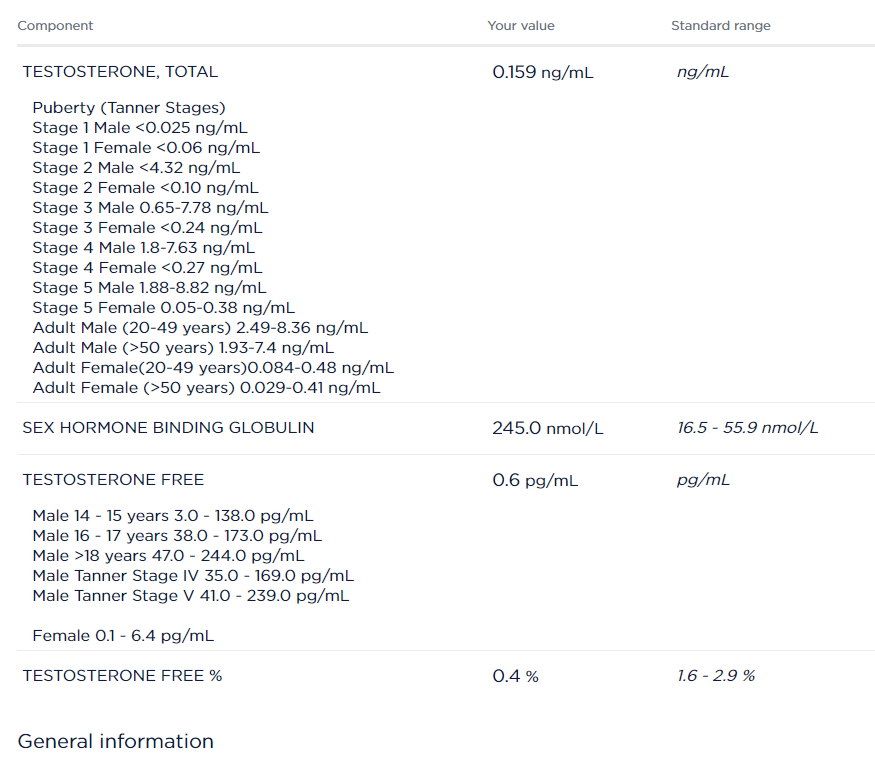Open the SEX HORMONE BINDING GLOBULIN row

coord(168,428)
